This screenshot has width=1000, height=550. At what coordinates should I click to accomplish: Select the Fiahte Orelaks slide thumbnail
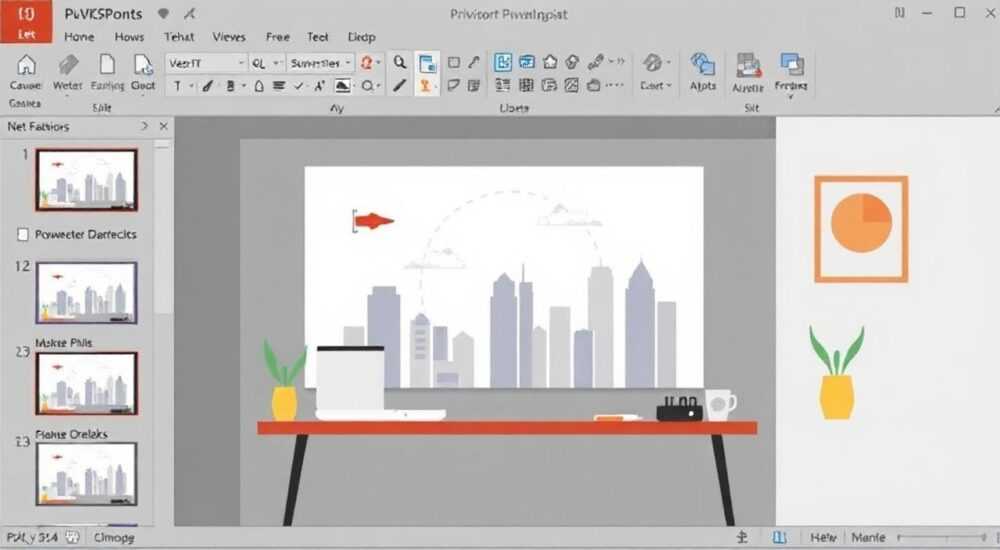pyautogui.click(x=86, y=473)
